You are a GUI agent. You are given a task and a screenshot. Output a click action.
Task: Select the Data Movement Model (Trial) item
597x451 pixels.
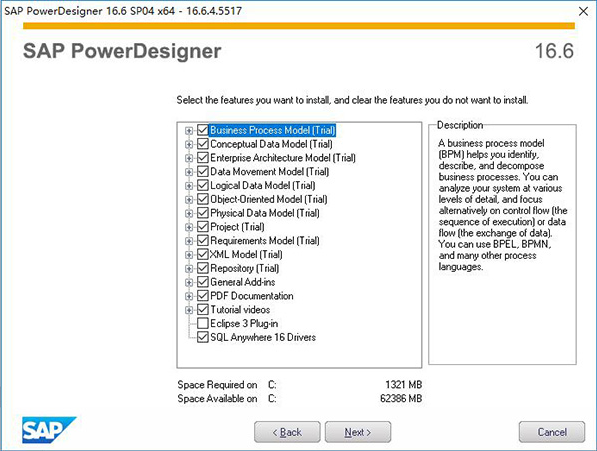tap(269, 172)
